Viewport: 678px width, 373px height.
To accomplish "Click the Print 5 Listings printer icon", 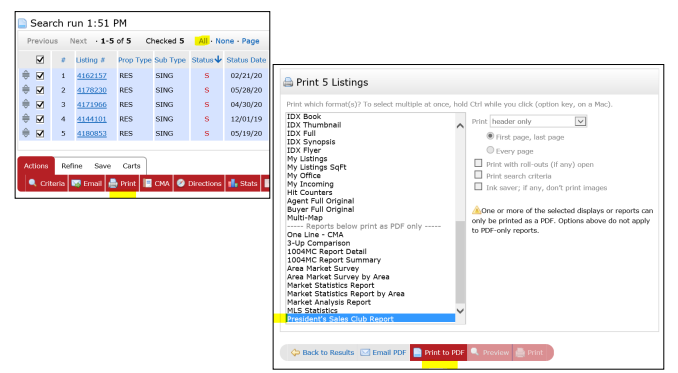I will (x=288, y=82).
